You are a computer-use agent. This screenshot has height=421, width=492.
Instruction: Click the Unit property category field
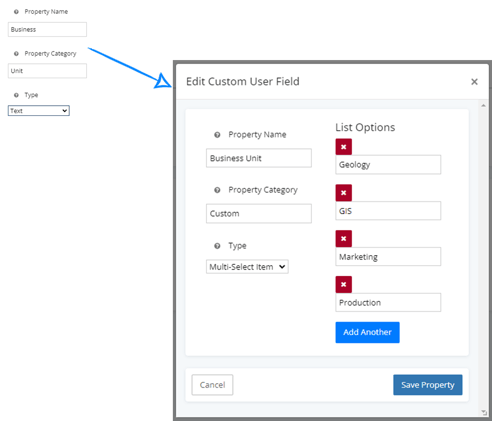[47, 71]
